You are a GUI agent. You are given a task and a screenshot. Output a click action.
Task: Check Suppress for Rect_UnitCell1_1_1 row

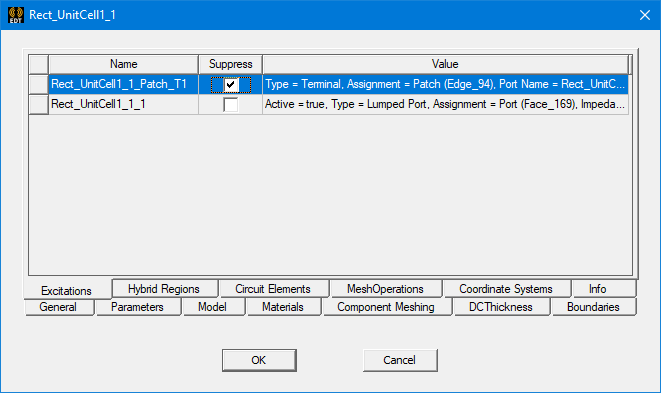231,105
